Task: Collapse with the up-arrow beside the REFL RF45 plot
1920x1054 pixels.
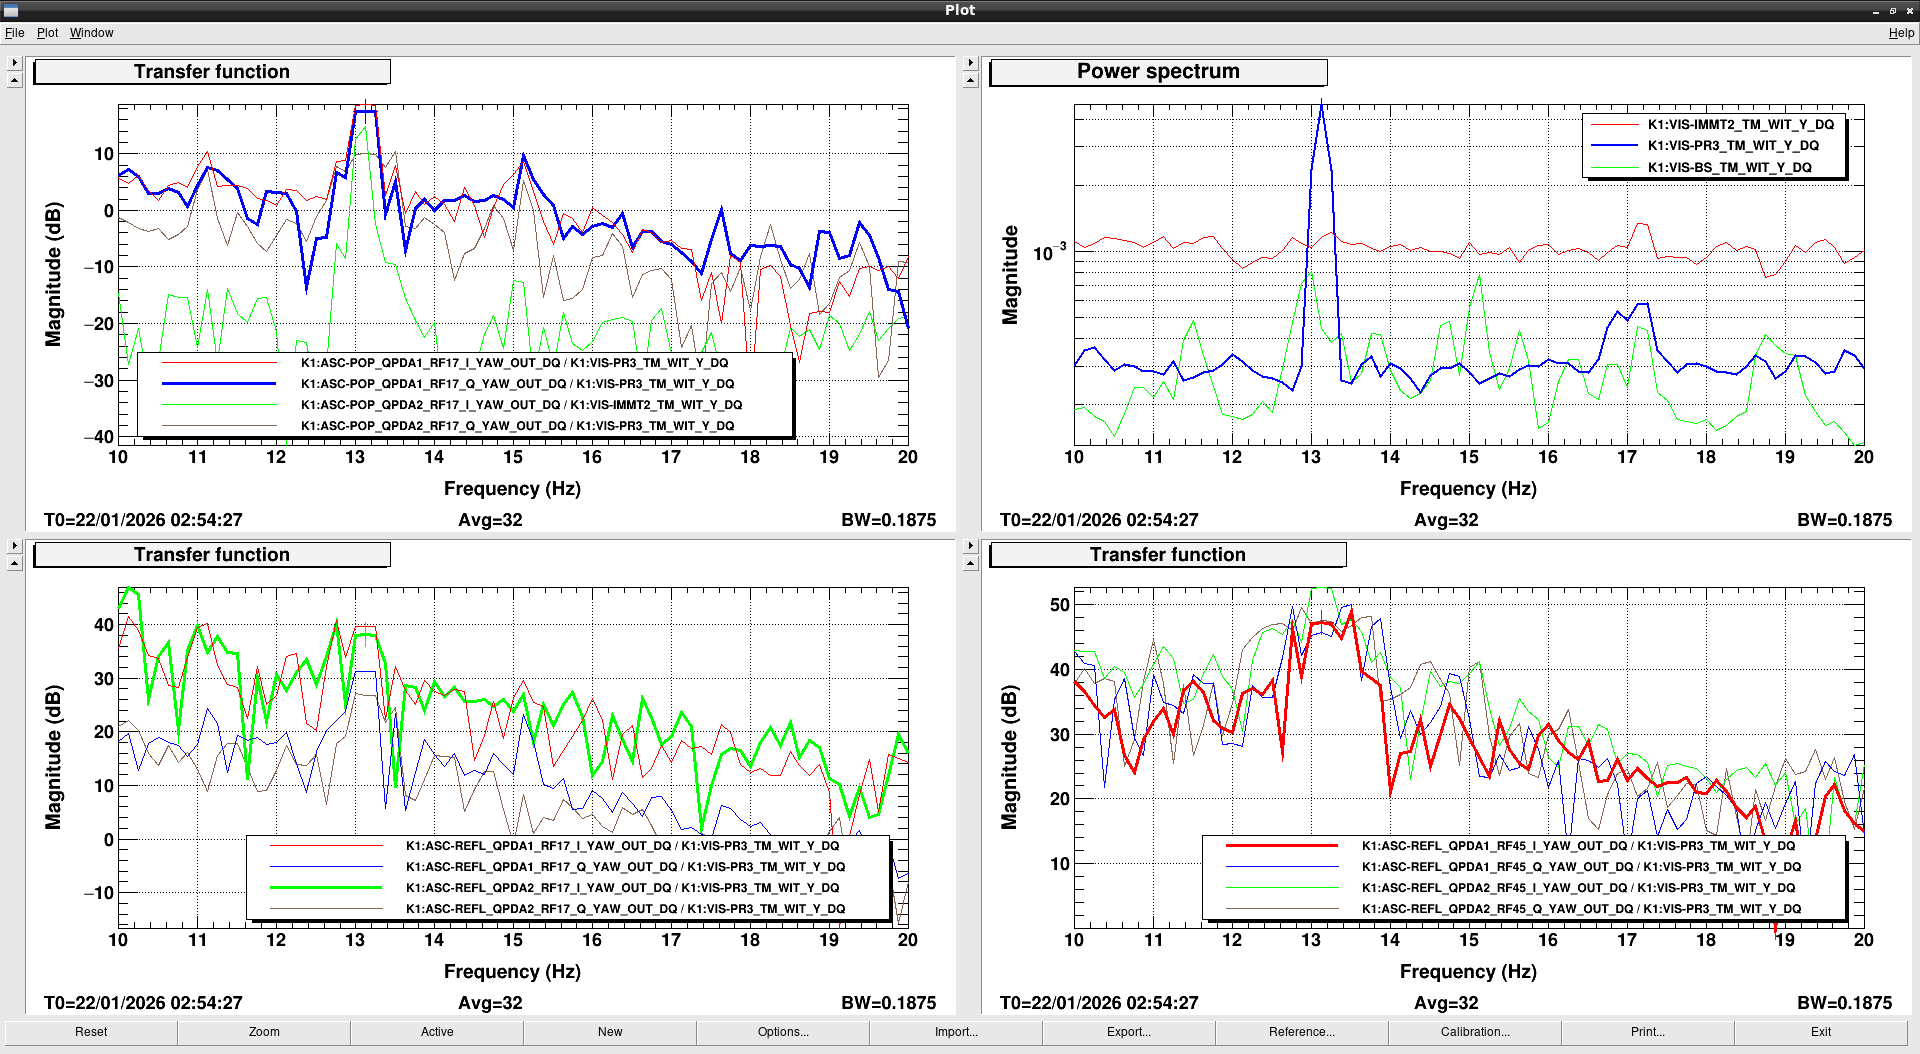Action: pyautogui.click(x=970, y=564)
